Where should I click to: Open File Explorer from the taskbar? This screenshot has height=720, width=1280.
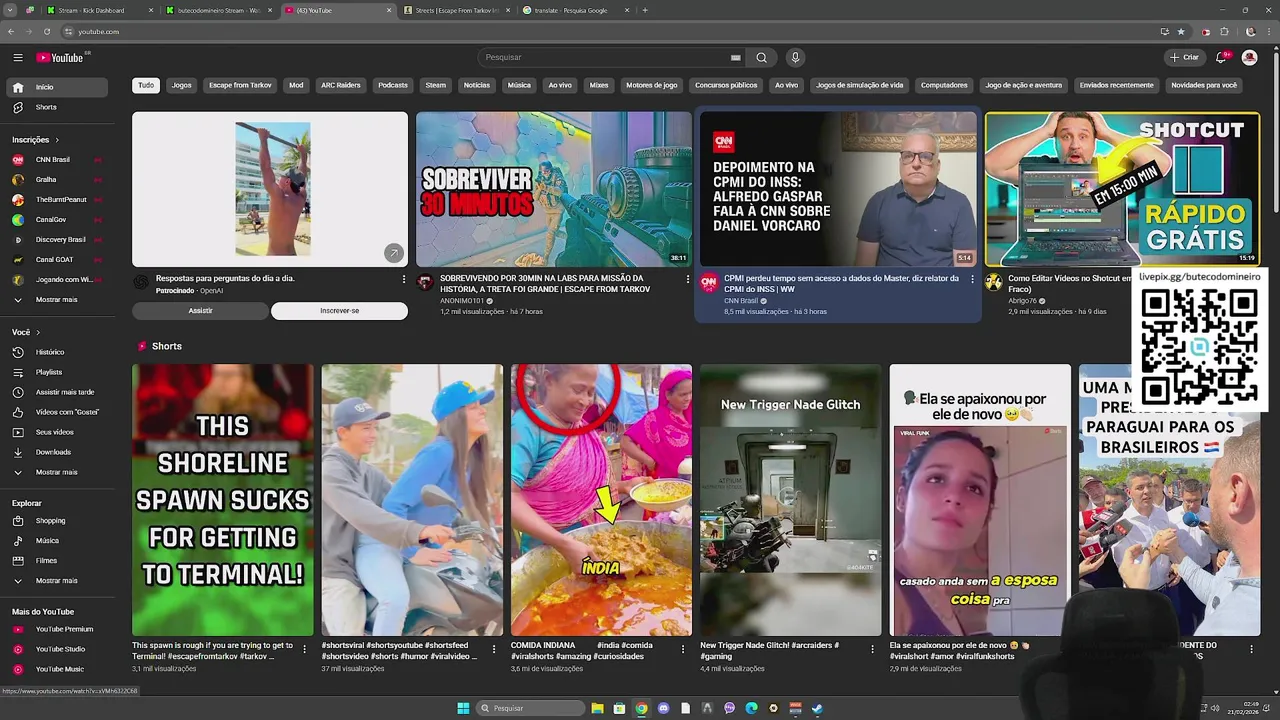(x=597, y=708)
